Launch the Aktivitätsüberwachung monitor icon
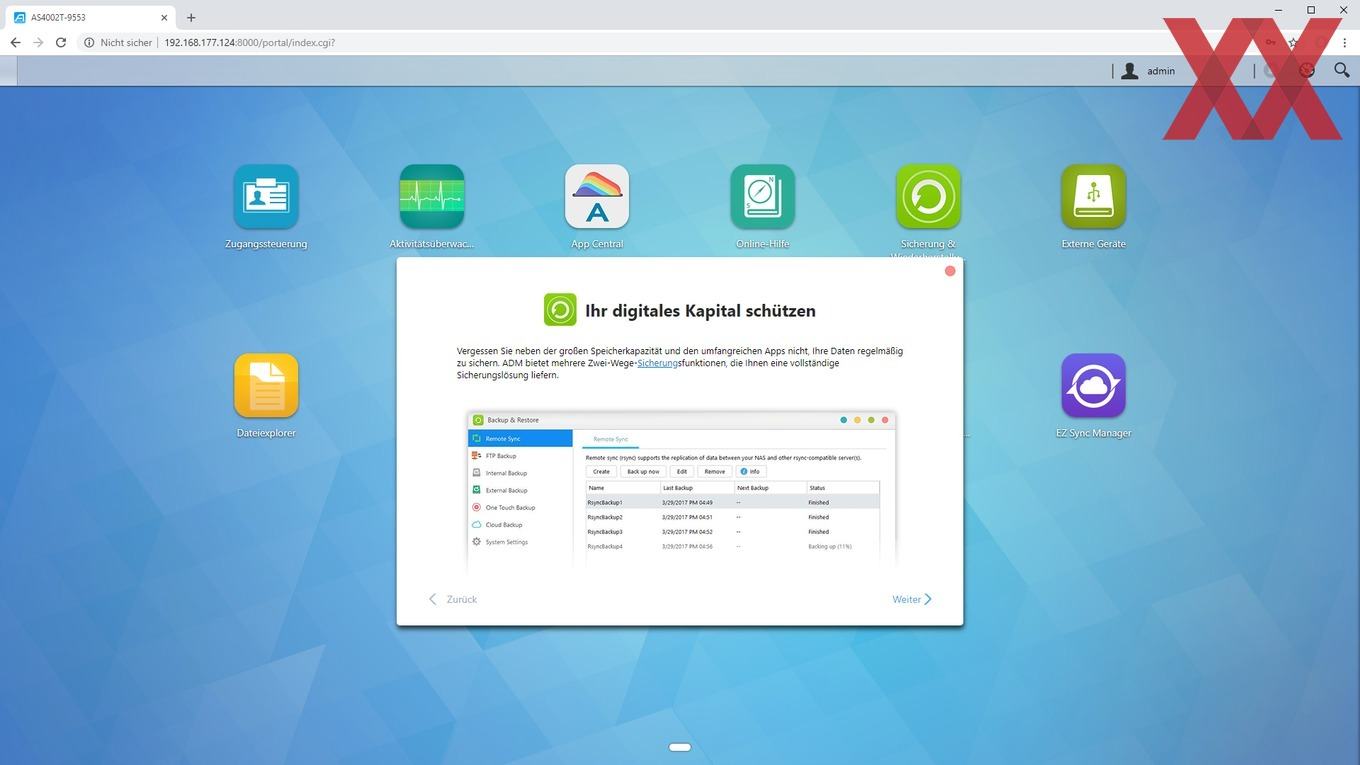 (x=432, y=197)
